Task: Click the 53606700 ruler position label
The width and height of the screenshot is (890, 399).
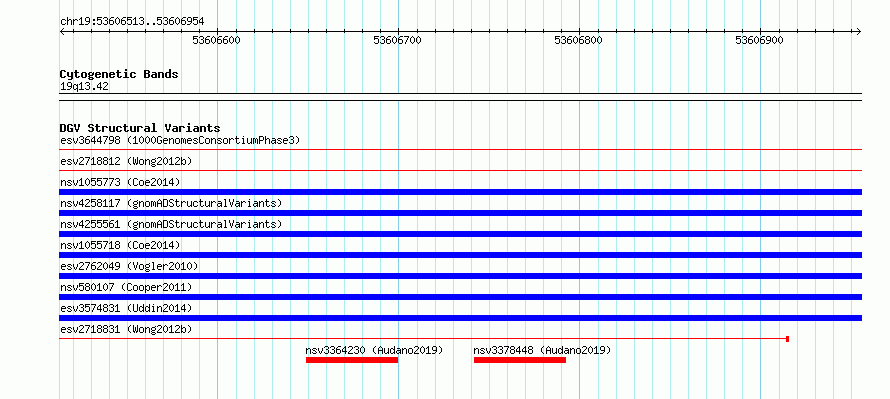Action: (x=397, y=40)
